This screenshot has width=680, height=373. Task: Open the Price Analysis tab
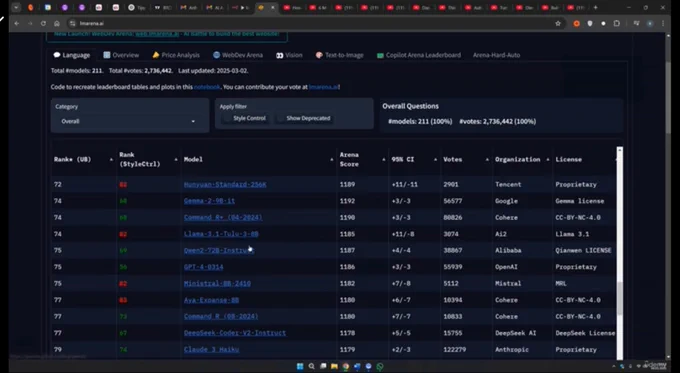pyautogui.click(x=176, y=55)
